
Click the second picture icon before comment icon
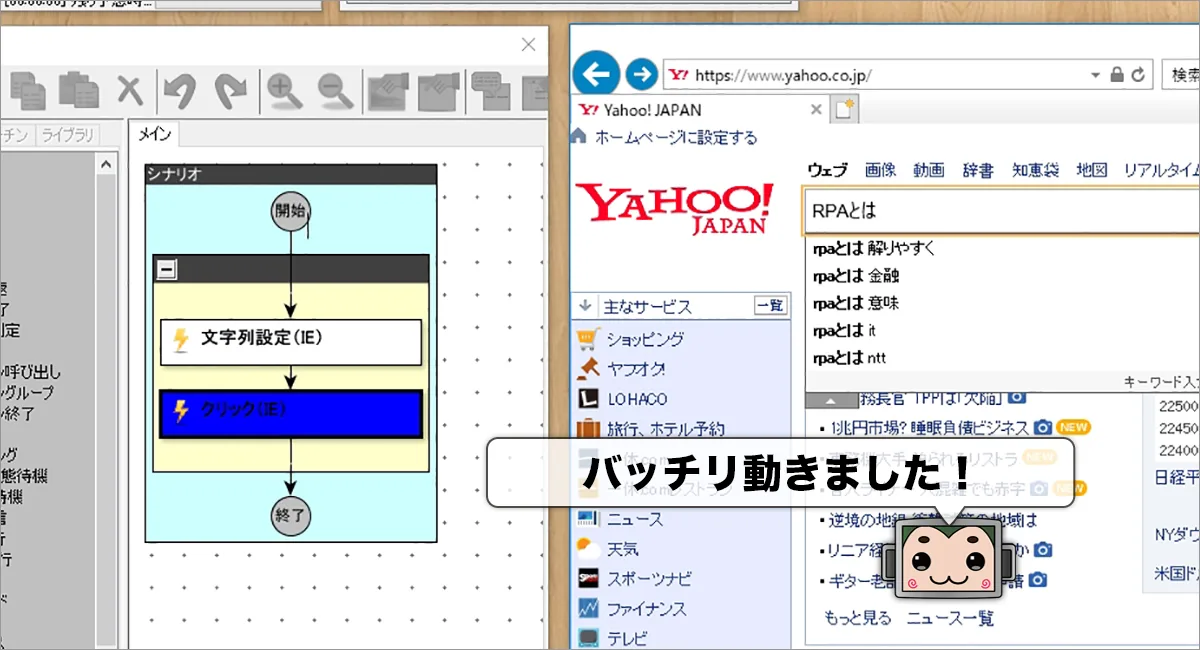pyautogui.click(x=438, y=91)
